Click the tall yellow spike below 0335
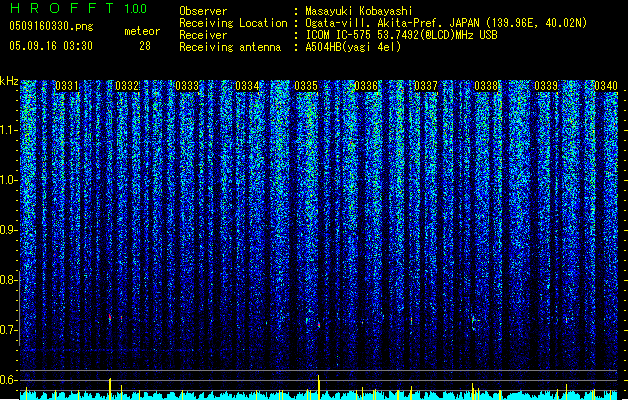Image resolution: width=629 pixels, height=400 pixels. tap(319, 387)
